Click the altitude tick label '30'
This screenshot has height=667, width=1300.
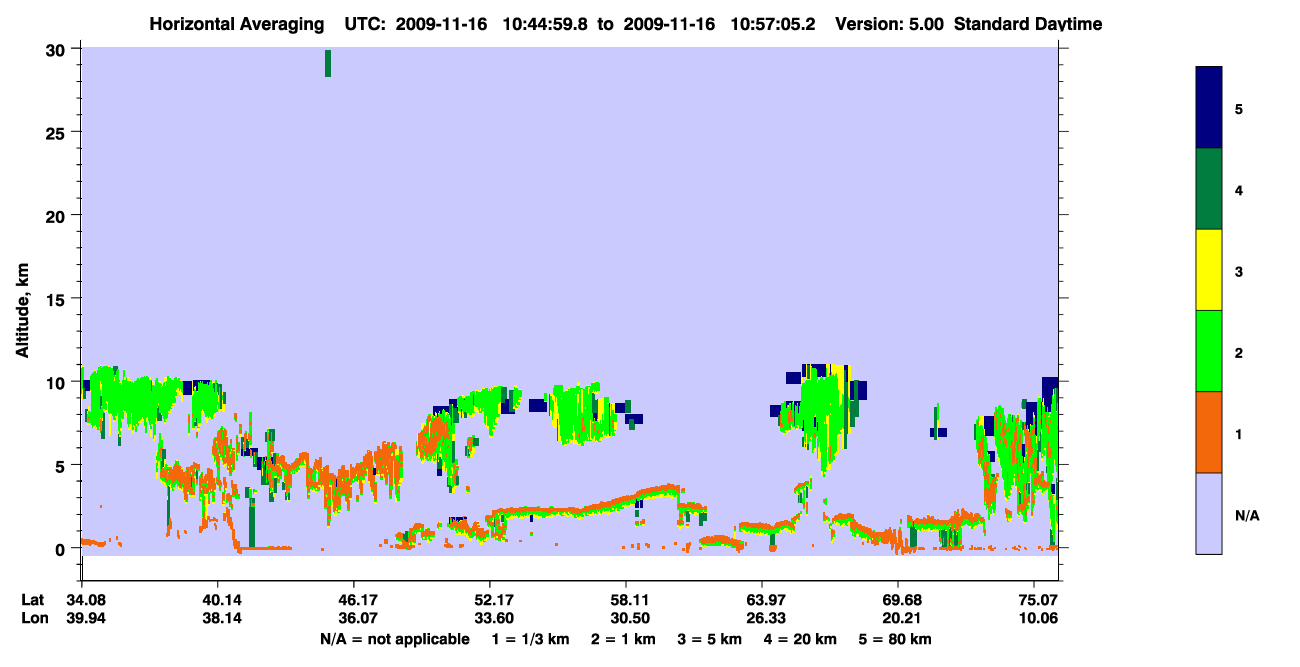(x=58, y=49)
